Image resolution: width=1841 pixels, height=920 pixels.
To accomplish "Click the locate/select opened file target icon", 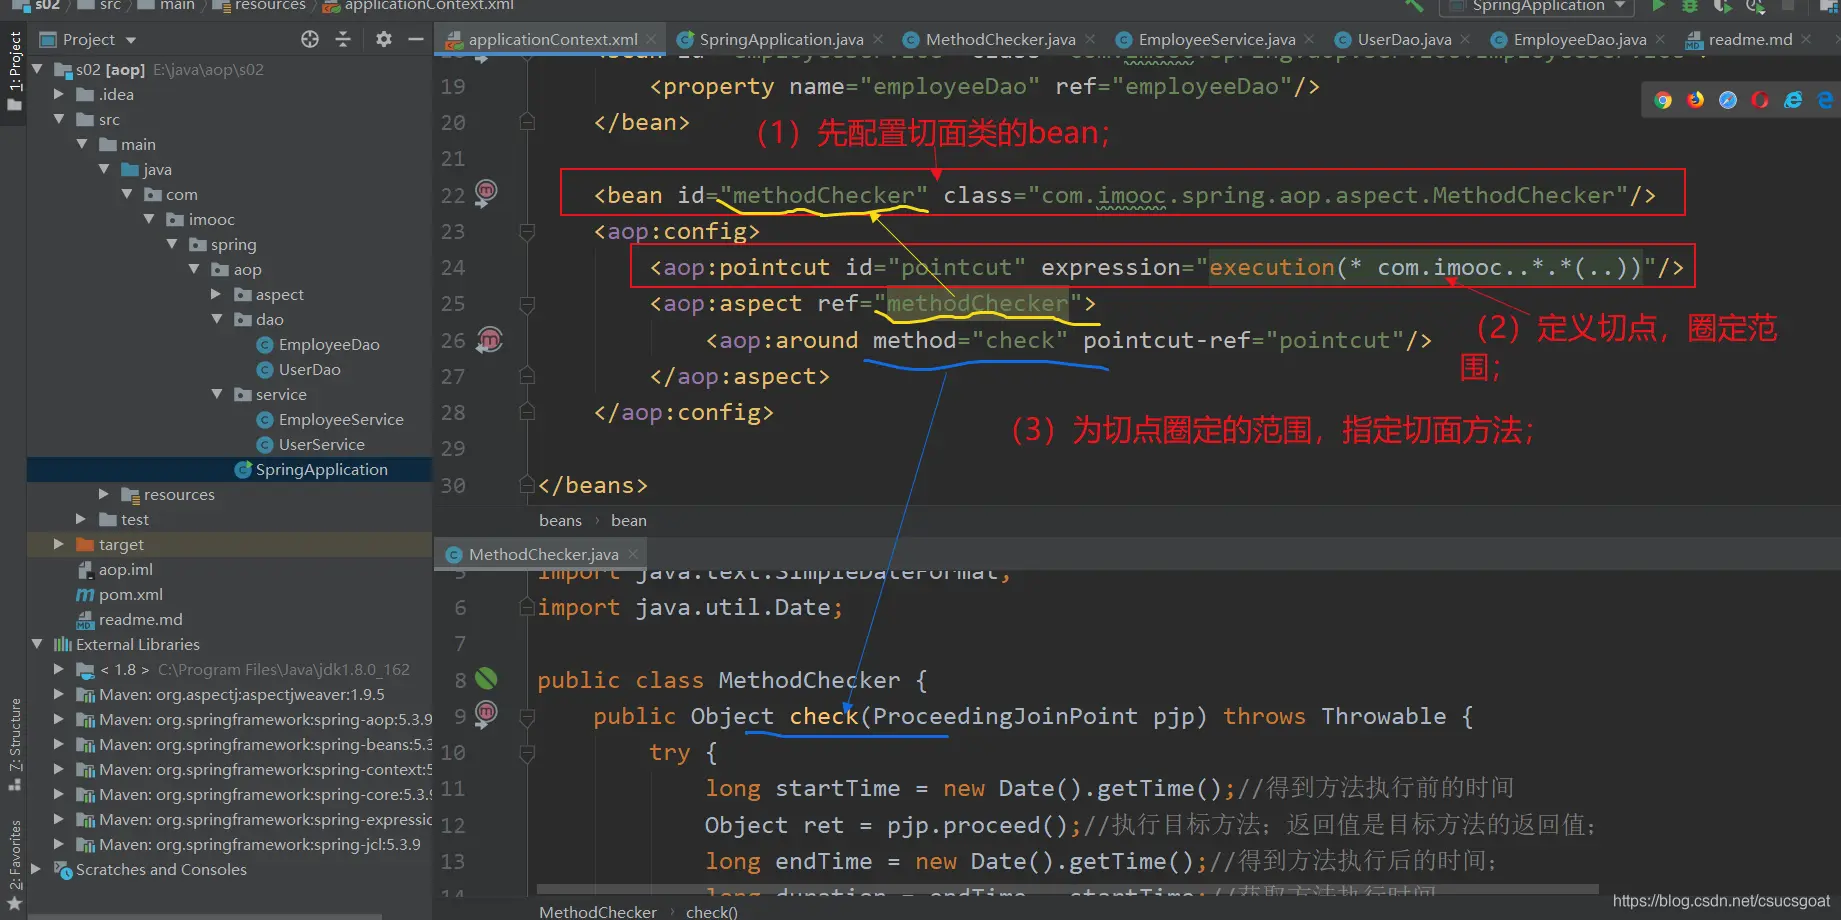I will (310, 39).
